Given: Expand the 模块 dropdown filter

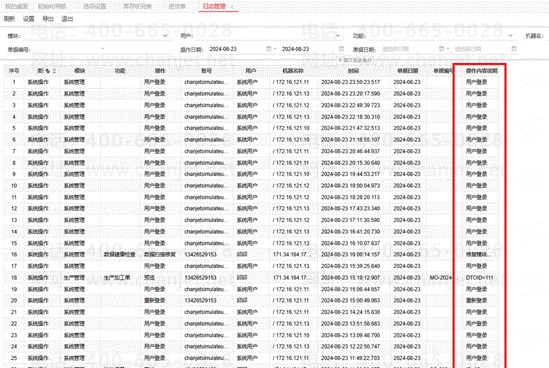Looking at the screenshot, I should 165,35.
